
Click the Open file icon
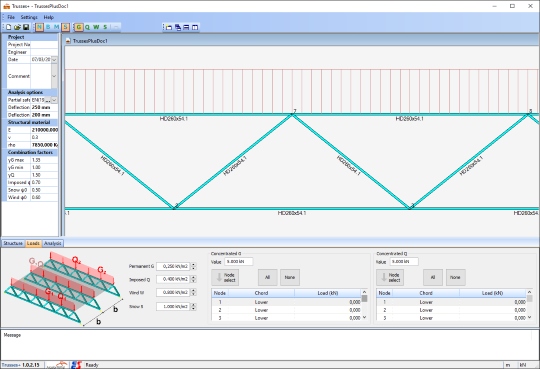[17, 27]
